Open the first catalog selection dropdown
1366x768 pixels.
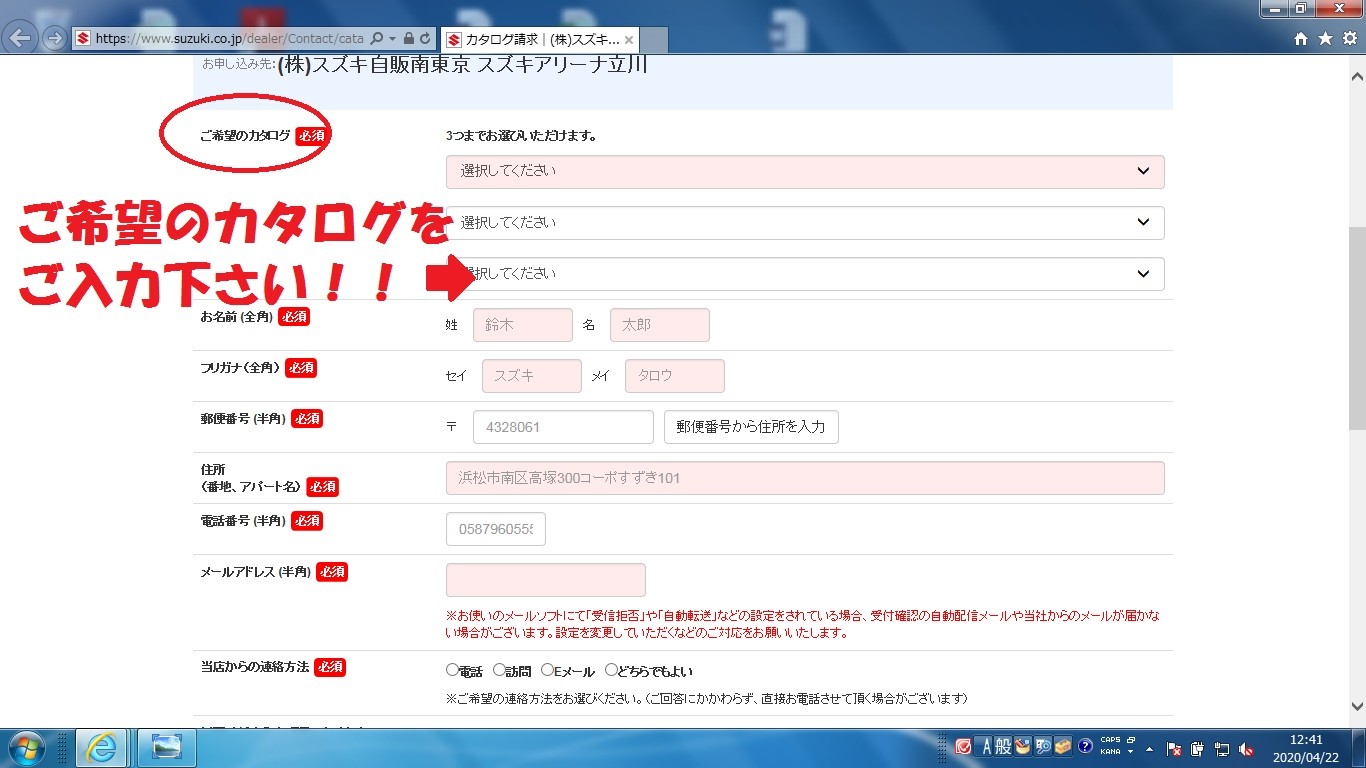[804, 171]
